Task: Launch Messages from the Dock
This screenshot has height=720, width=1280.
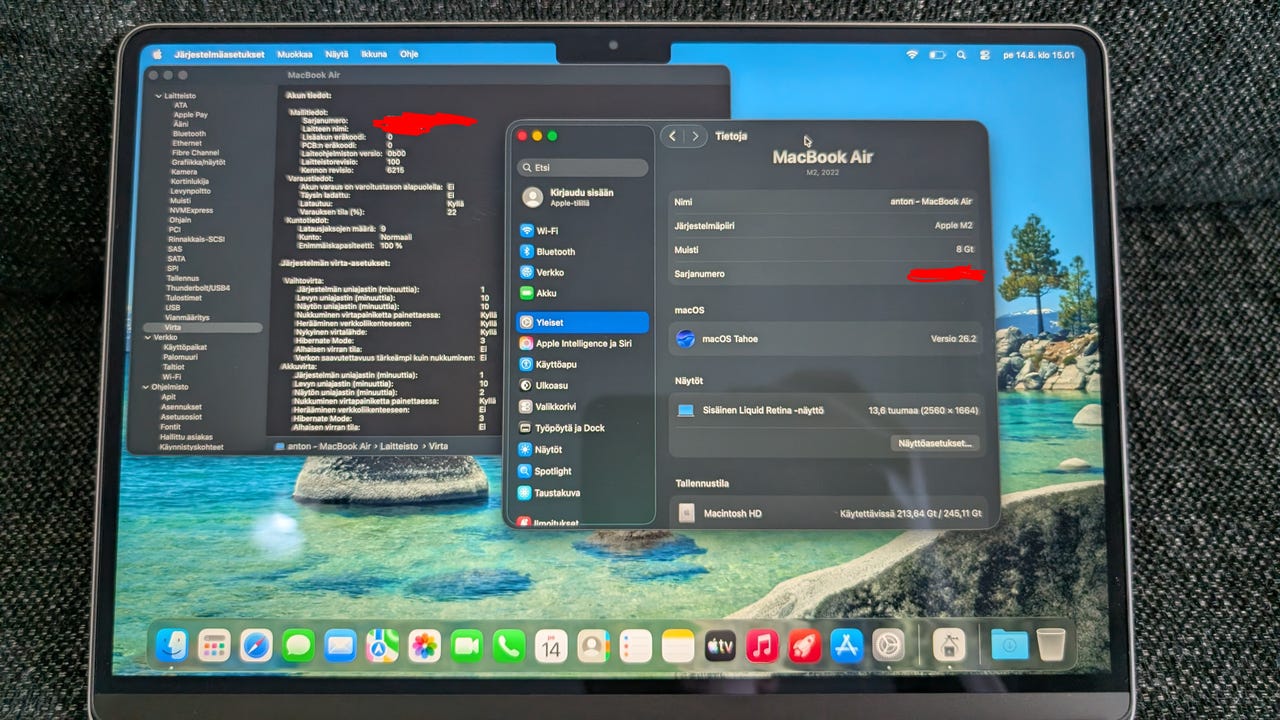Action: tap(298, 646)
